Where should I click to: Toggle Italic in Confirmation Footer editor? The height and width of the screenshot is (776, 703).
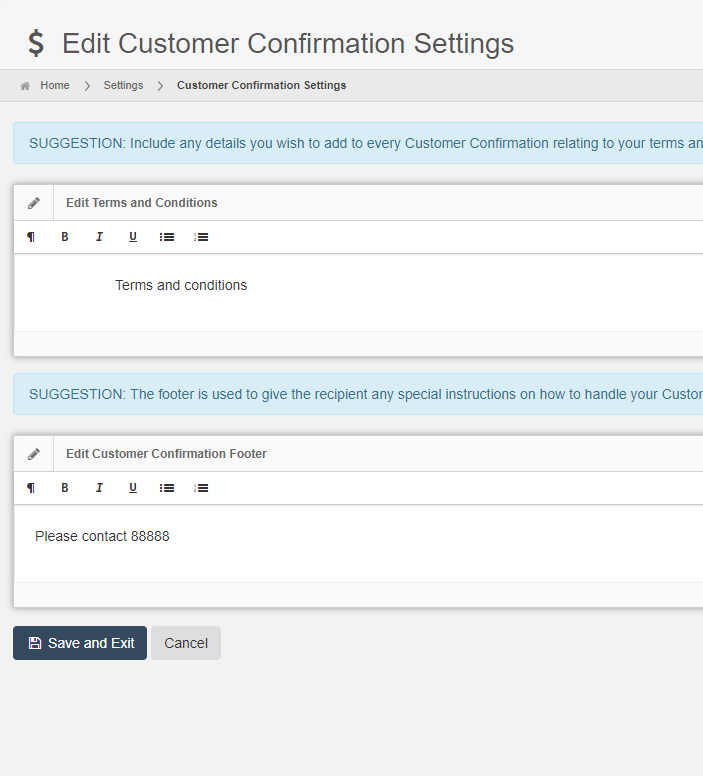click(x=99, y=488)
